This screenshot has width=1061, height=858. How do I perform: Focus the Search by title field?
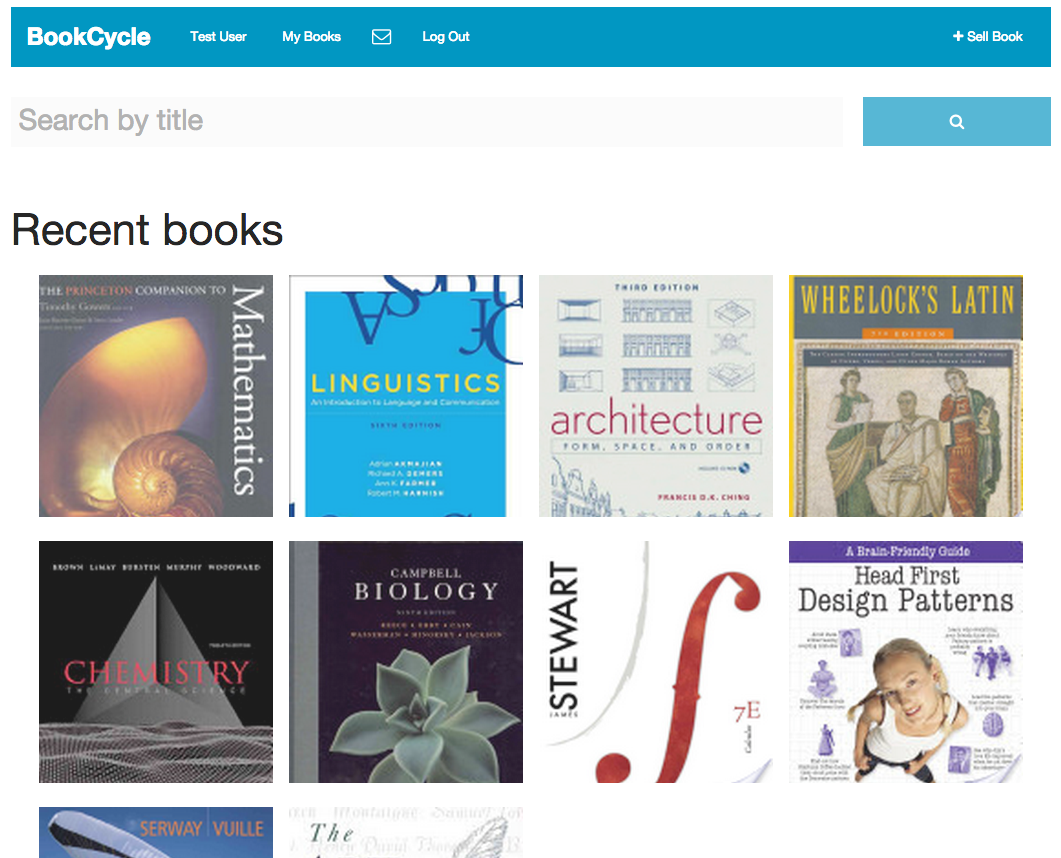[426, 121]
